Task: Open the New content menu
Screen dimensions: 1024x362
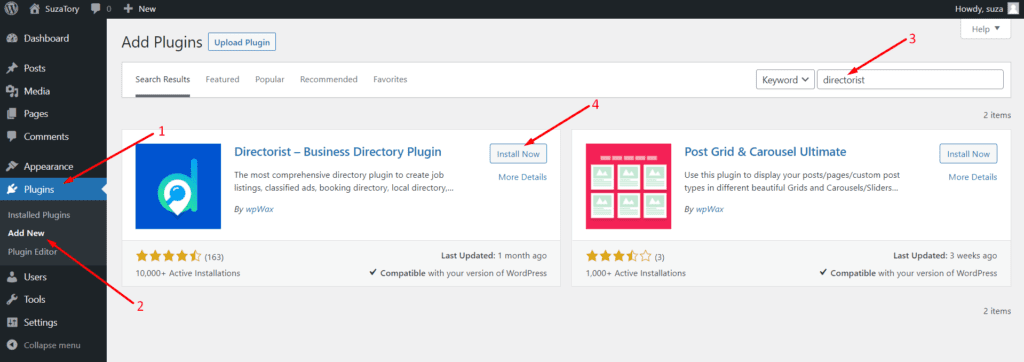Action: click(139, 9)
